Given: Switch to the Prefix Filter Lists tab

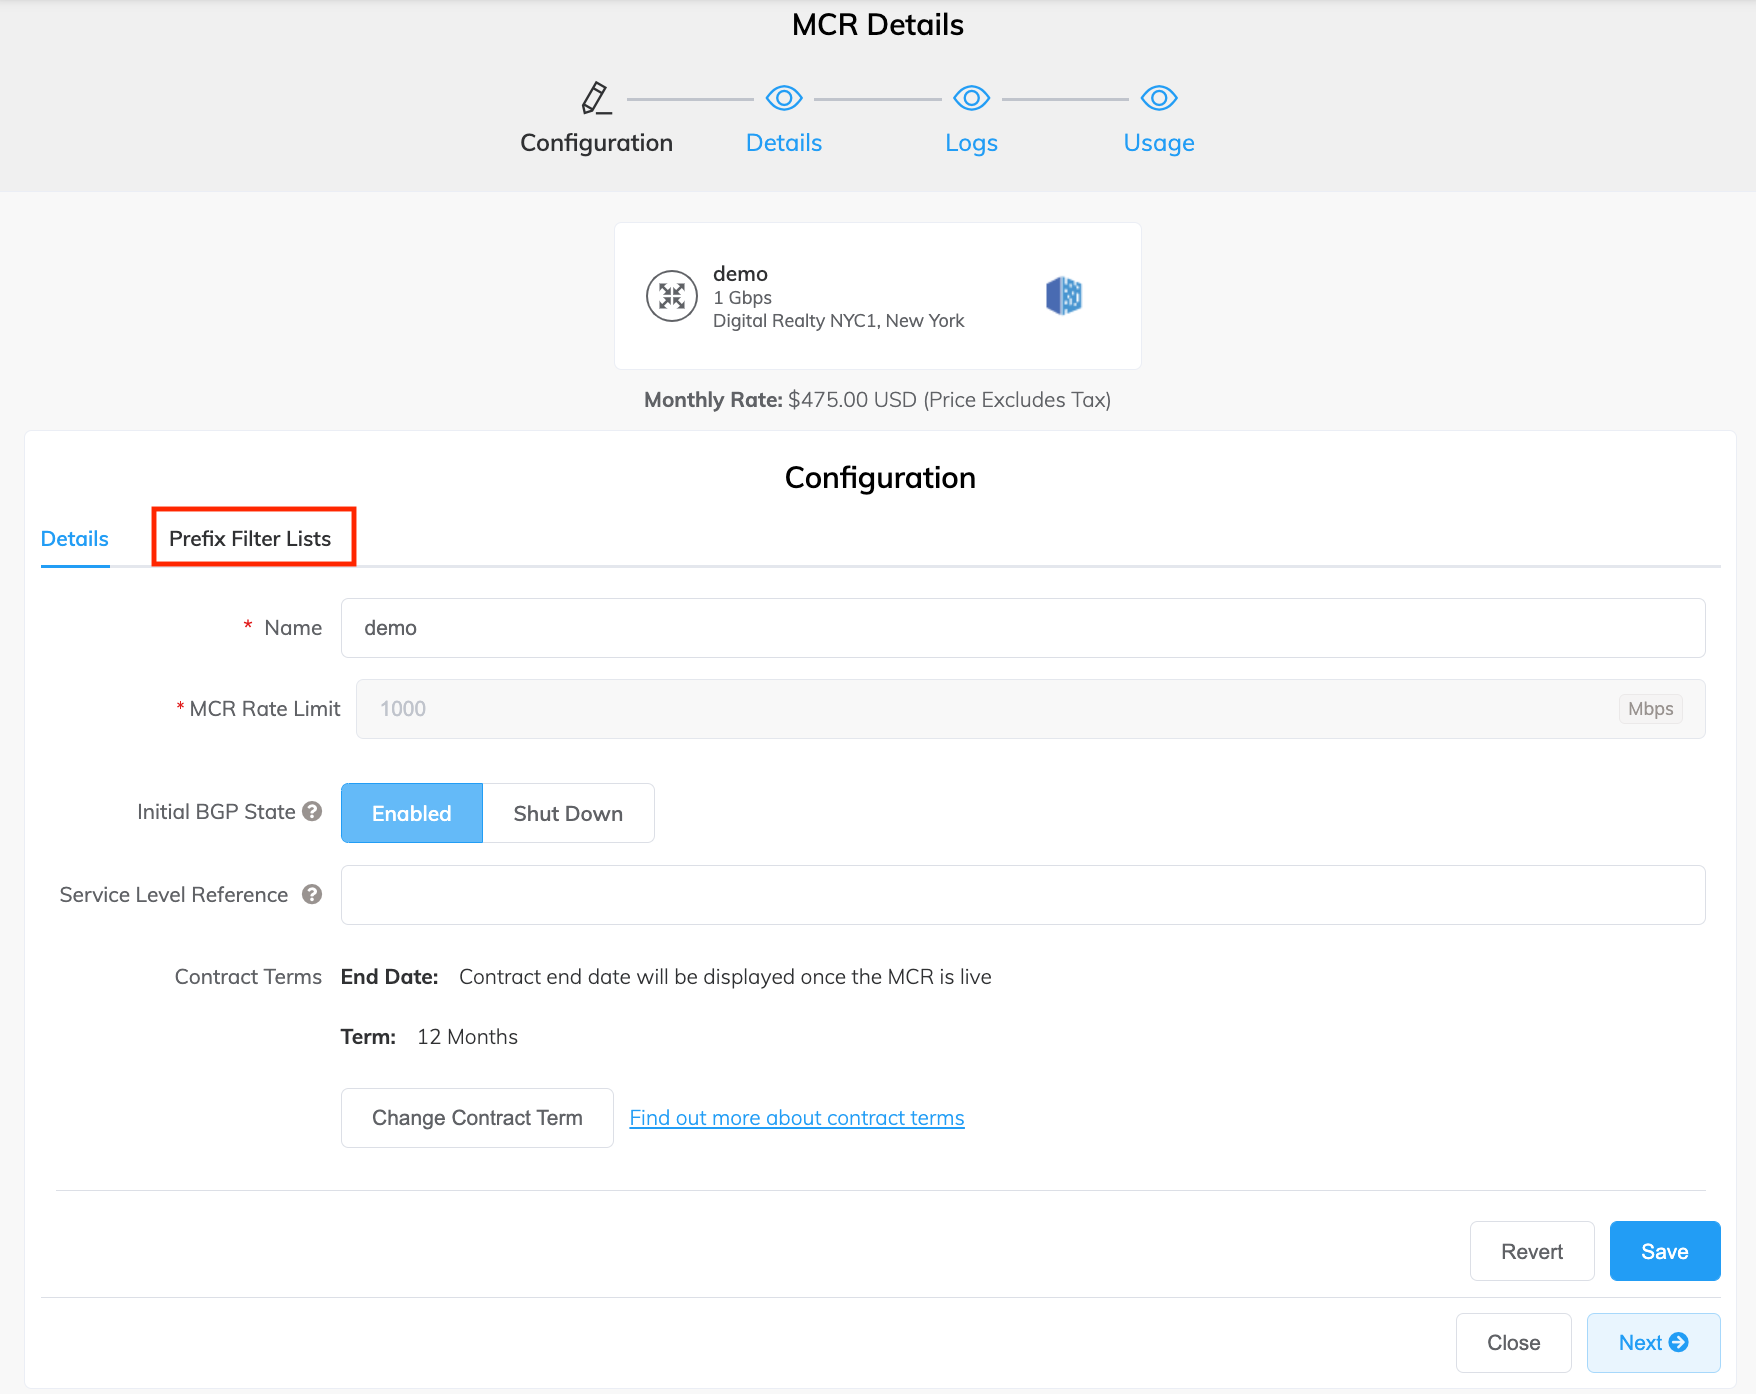Looking at the screenshot, I should (x=250, y=539).
